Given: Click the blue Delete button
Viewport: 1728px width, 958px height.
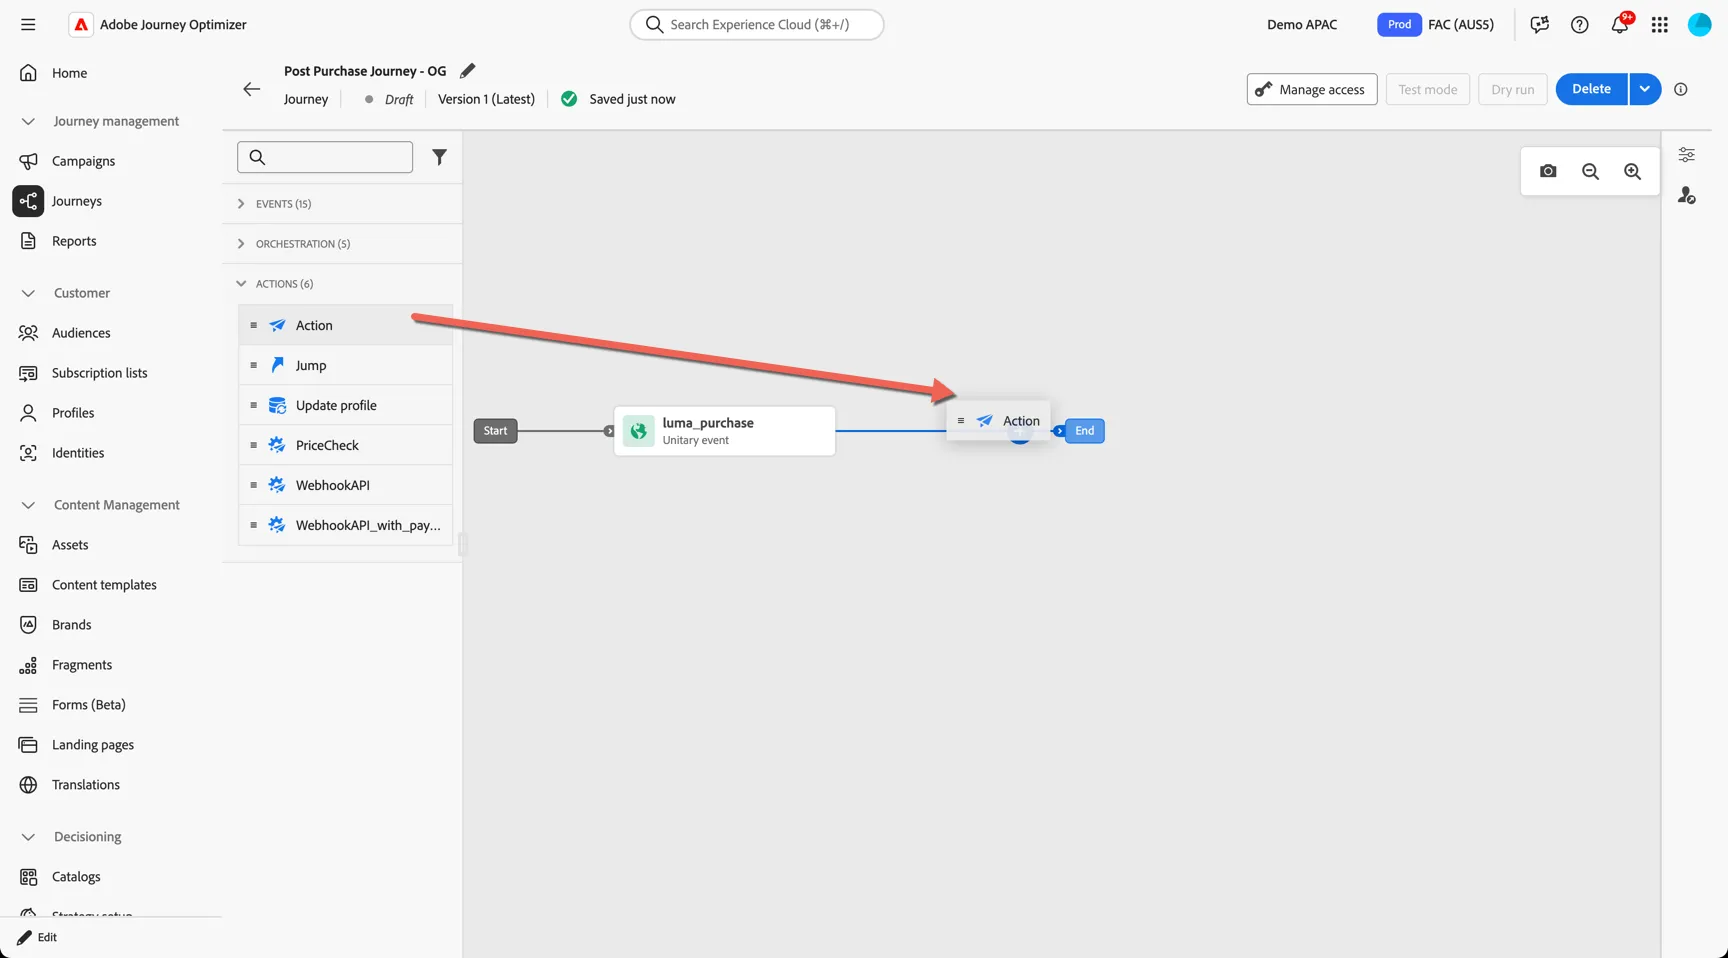Looking at the screenshot, I should point(1591,89).
